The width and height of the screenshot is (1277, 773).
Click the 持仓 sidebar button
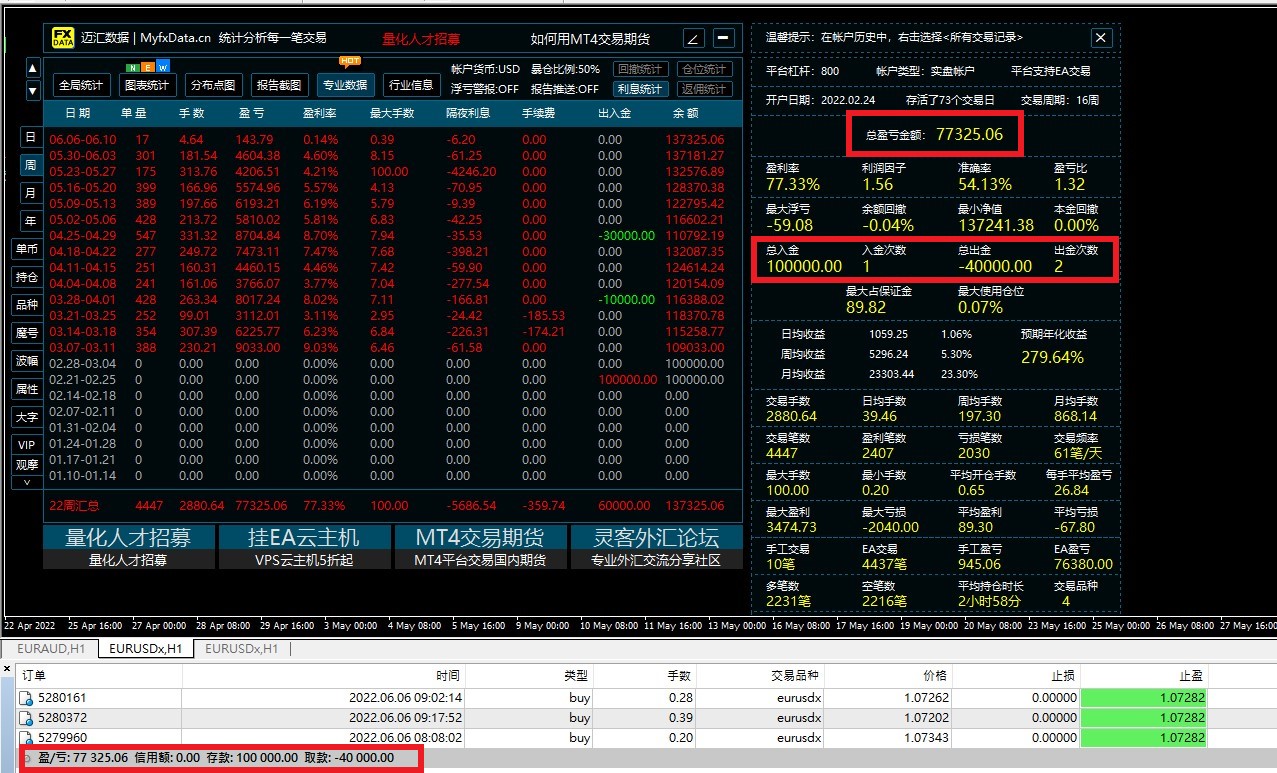[27, 277]
